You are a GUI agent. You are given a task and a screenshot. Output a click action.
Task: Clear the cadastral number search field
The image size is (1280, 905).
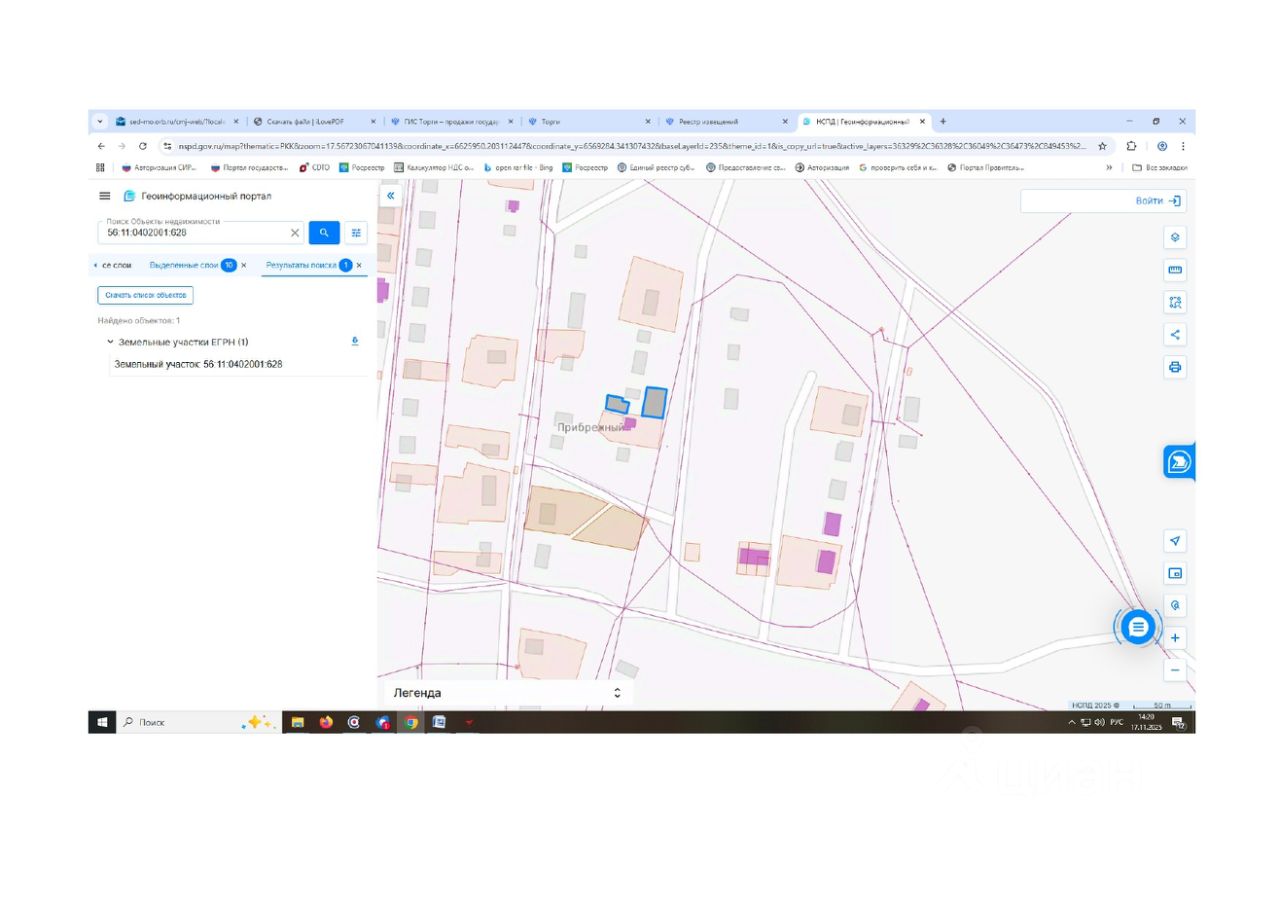(295, 233)
